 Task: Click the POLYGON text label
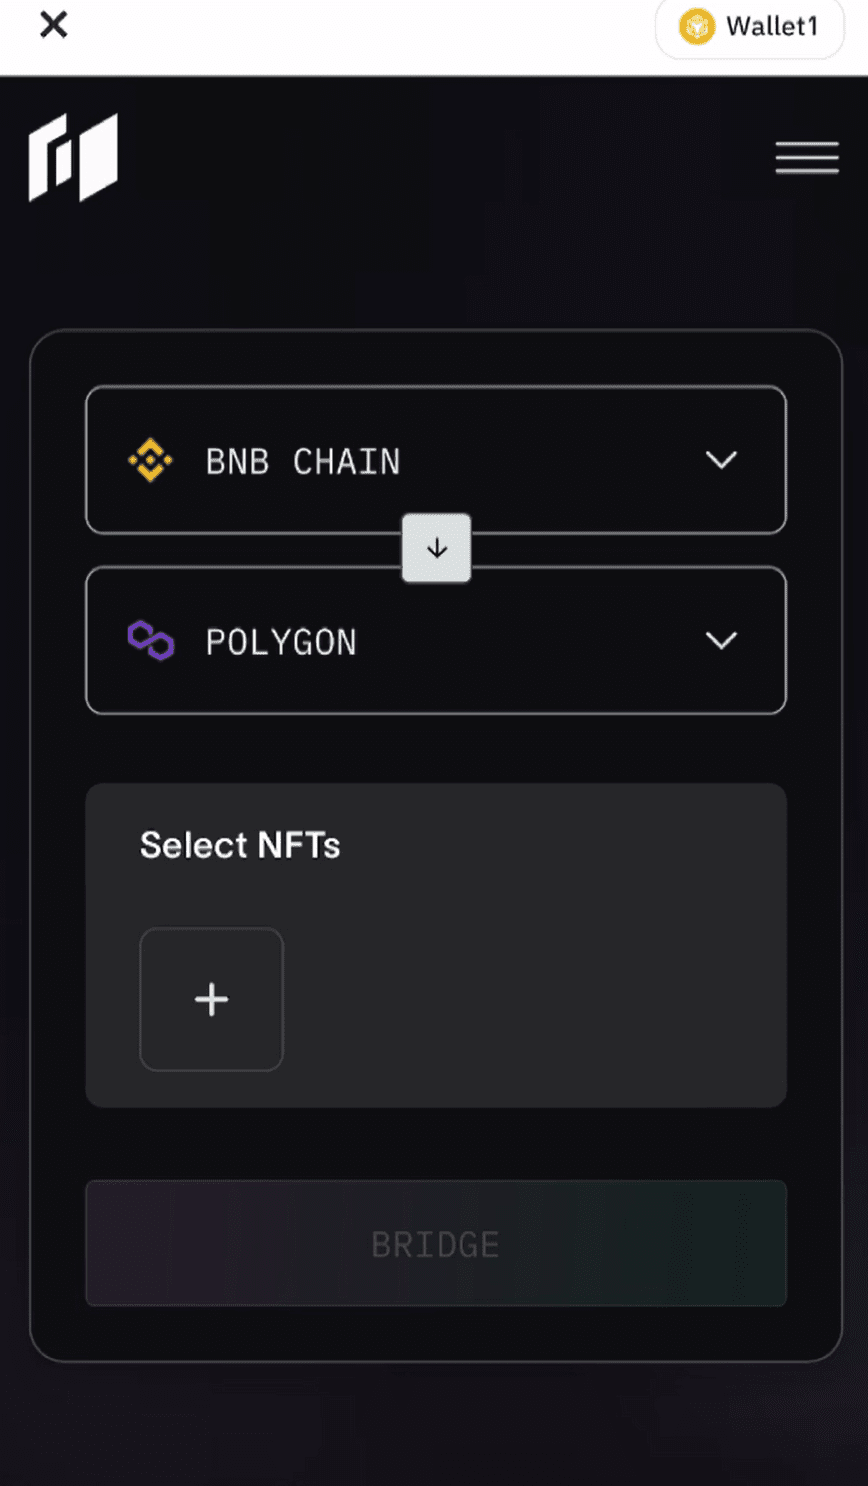(x=281, y=642)
